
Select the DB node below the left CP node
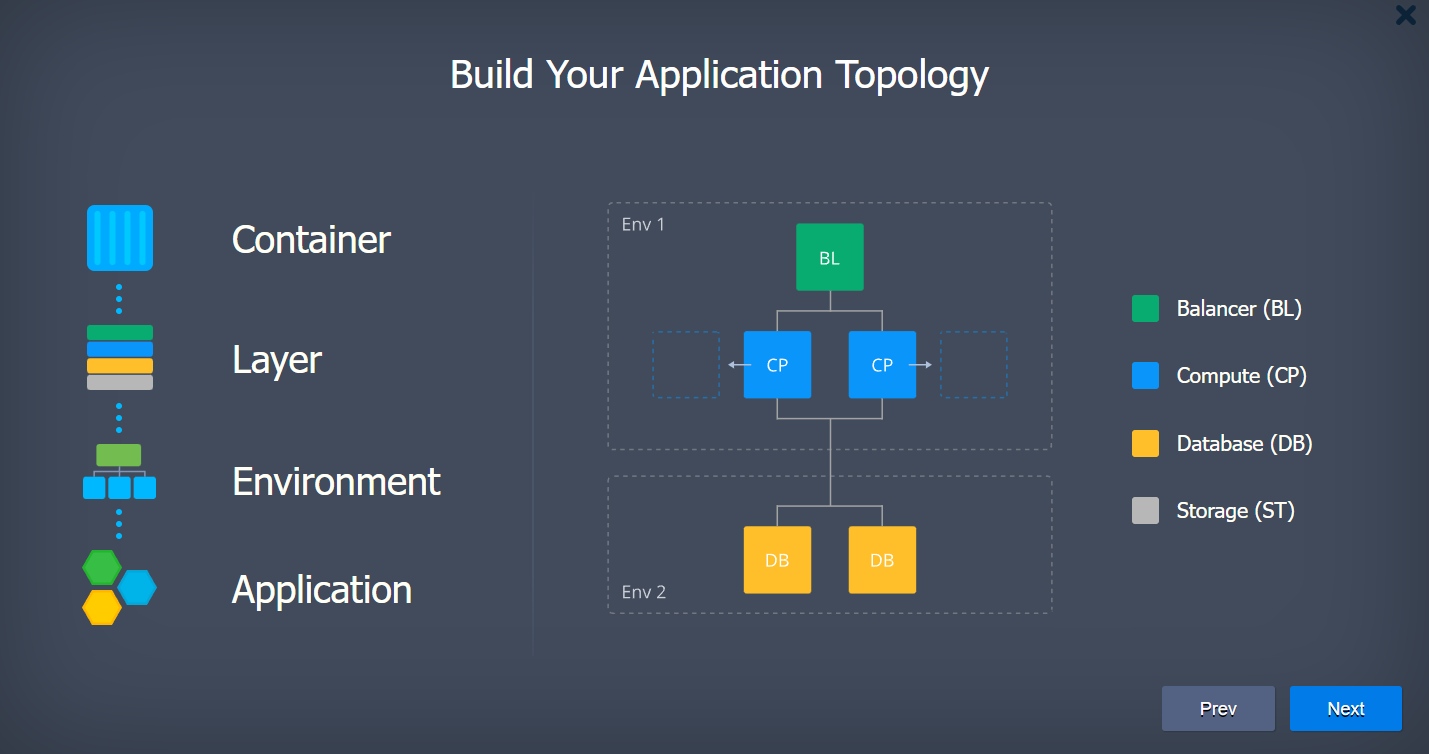[777, 560]
